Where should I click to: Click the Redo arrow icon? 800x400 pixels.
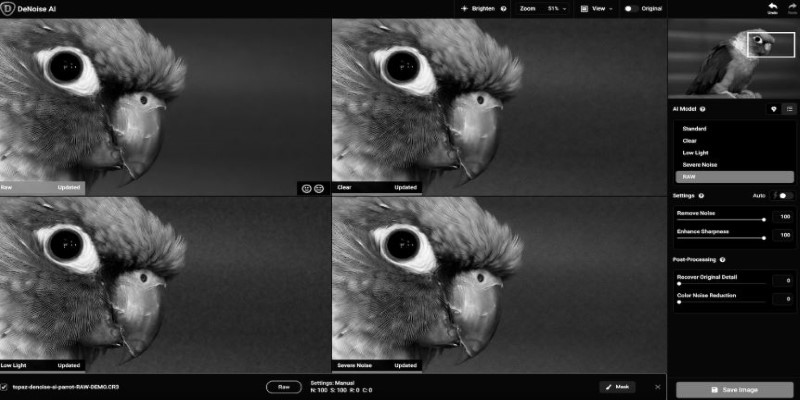coord(791,8)
